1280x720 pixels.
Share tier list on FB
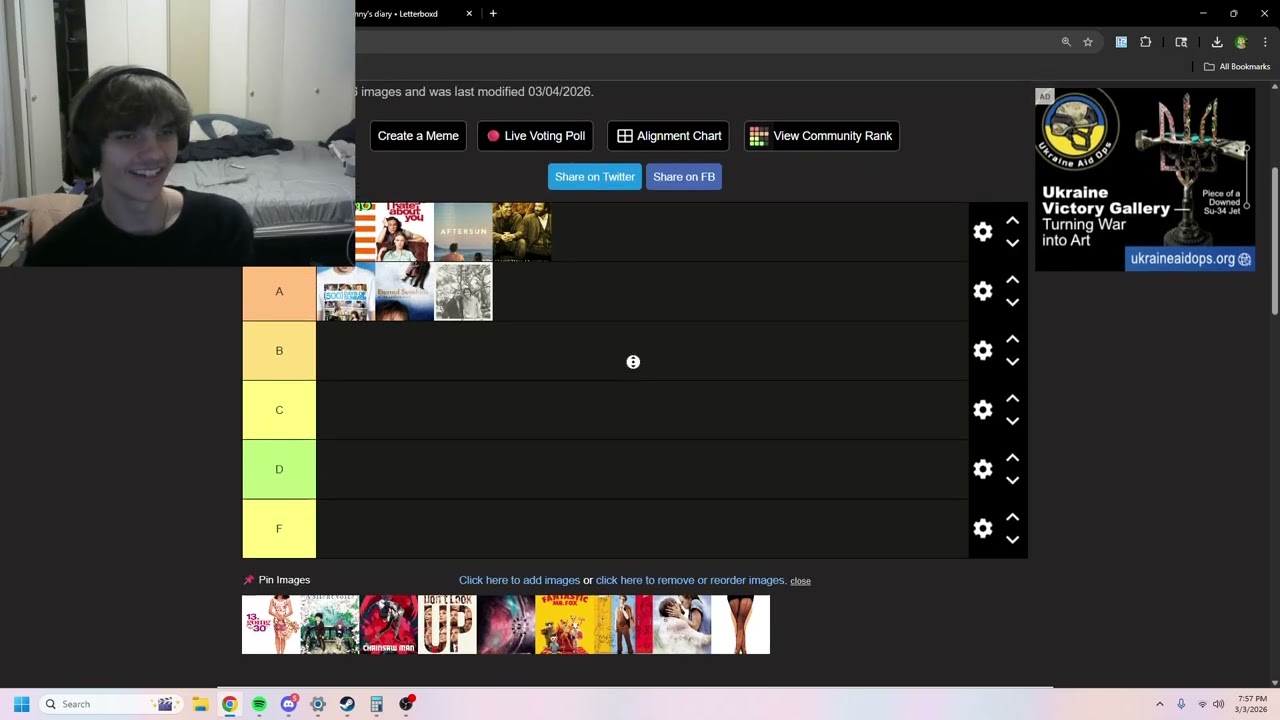pos(684,177)
